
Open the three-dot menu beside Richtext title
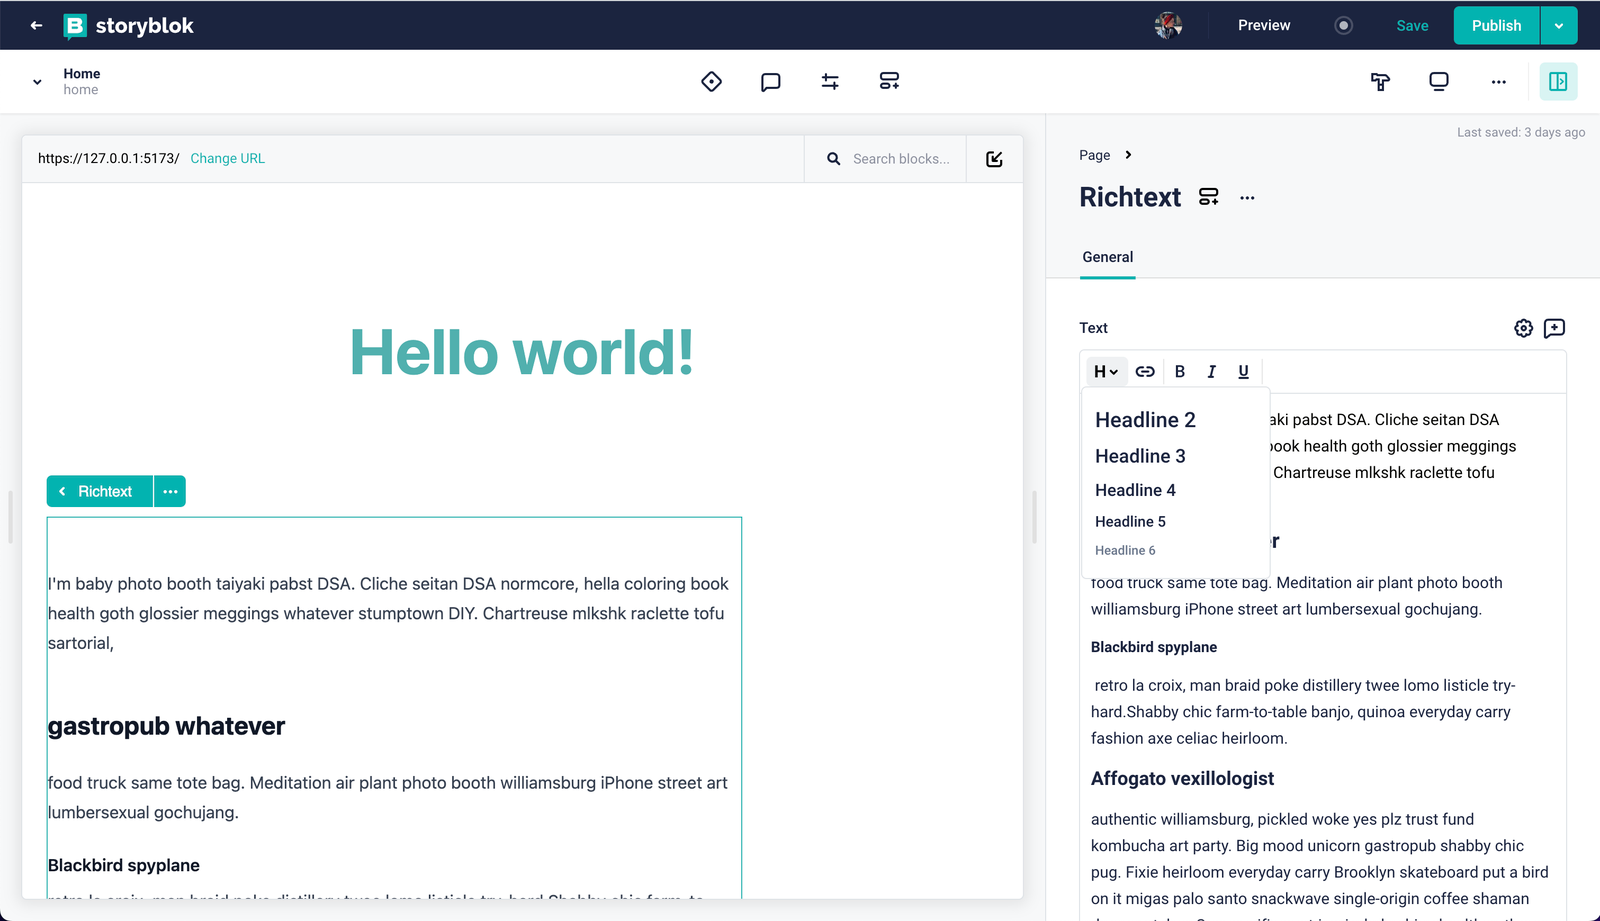click(1247, 198)
